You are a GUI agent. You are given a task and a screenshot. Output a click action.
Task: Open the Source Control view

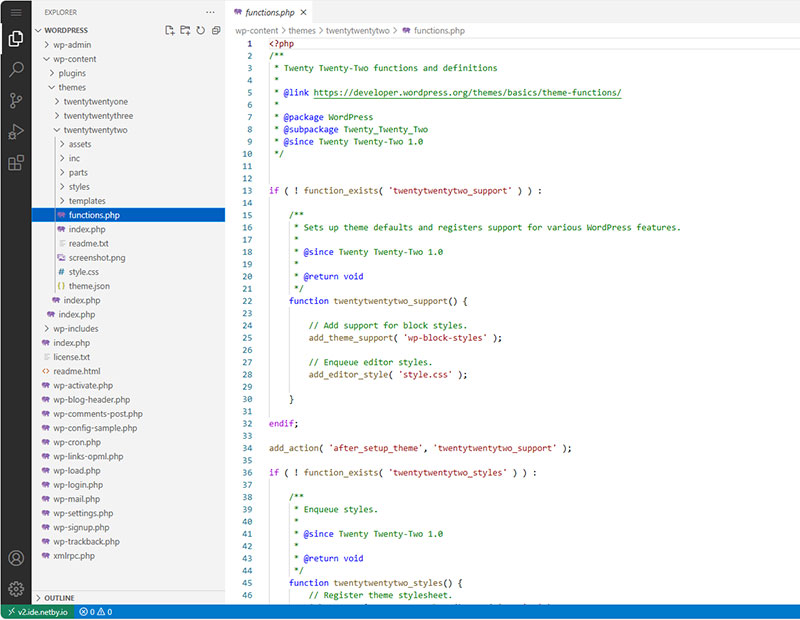click(16, 101)
